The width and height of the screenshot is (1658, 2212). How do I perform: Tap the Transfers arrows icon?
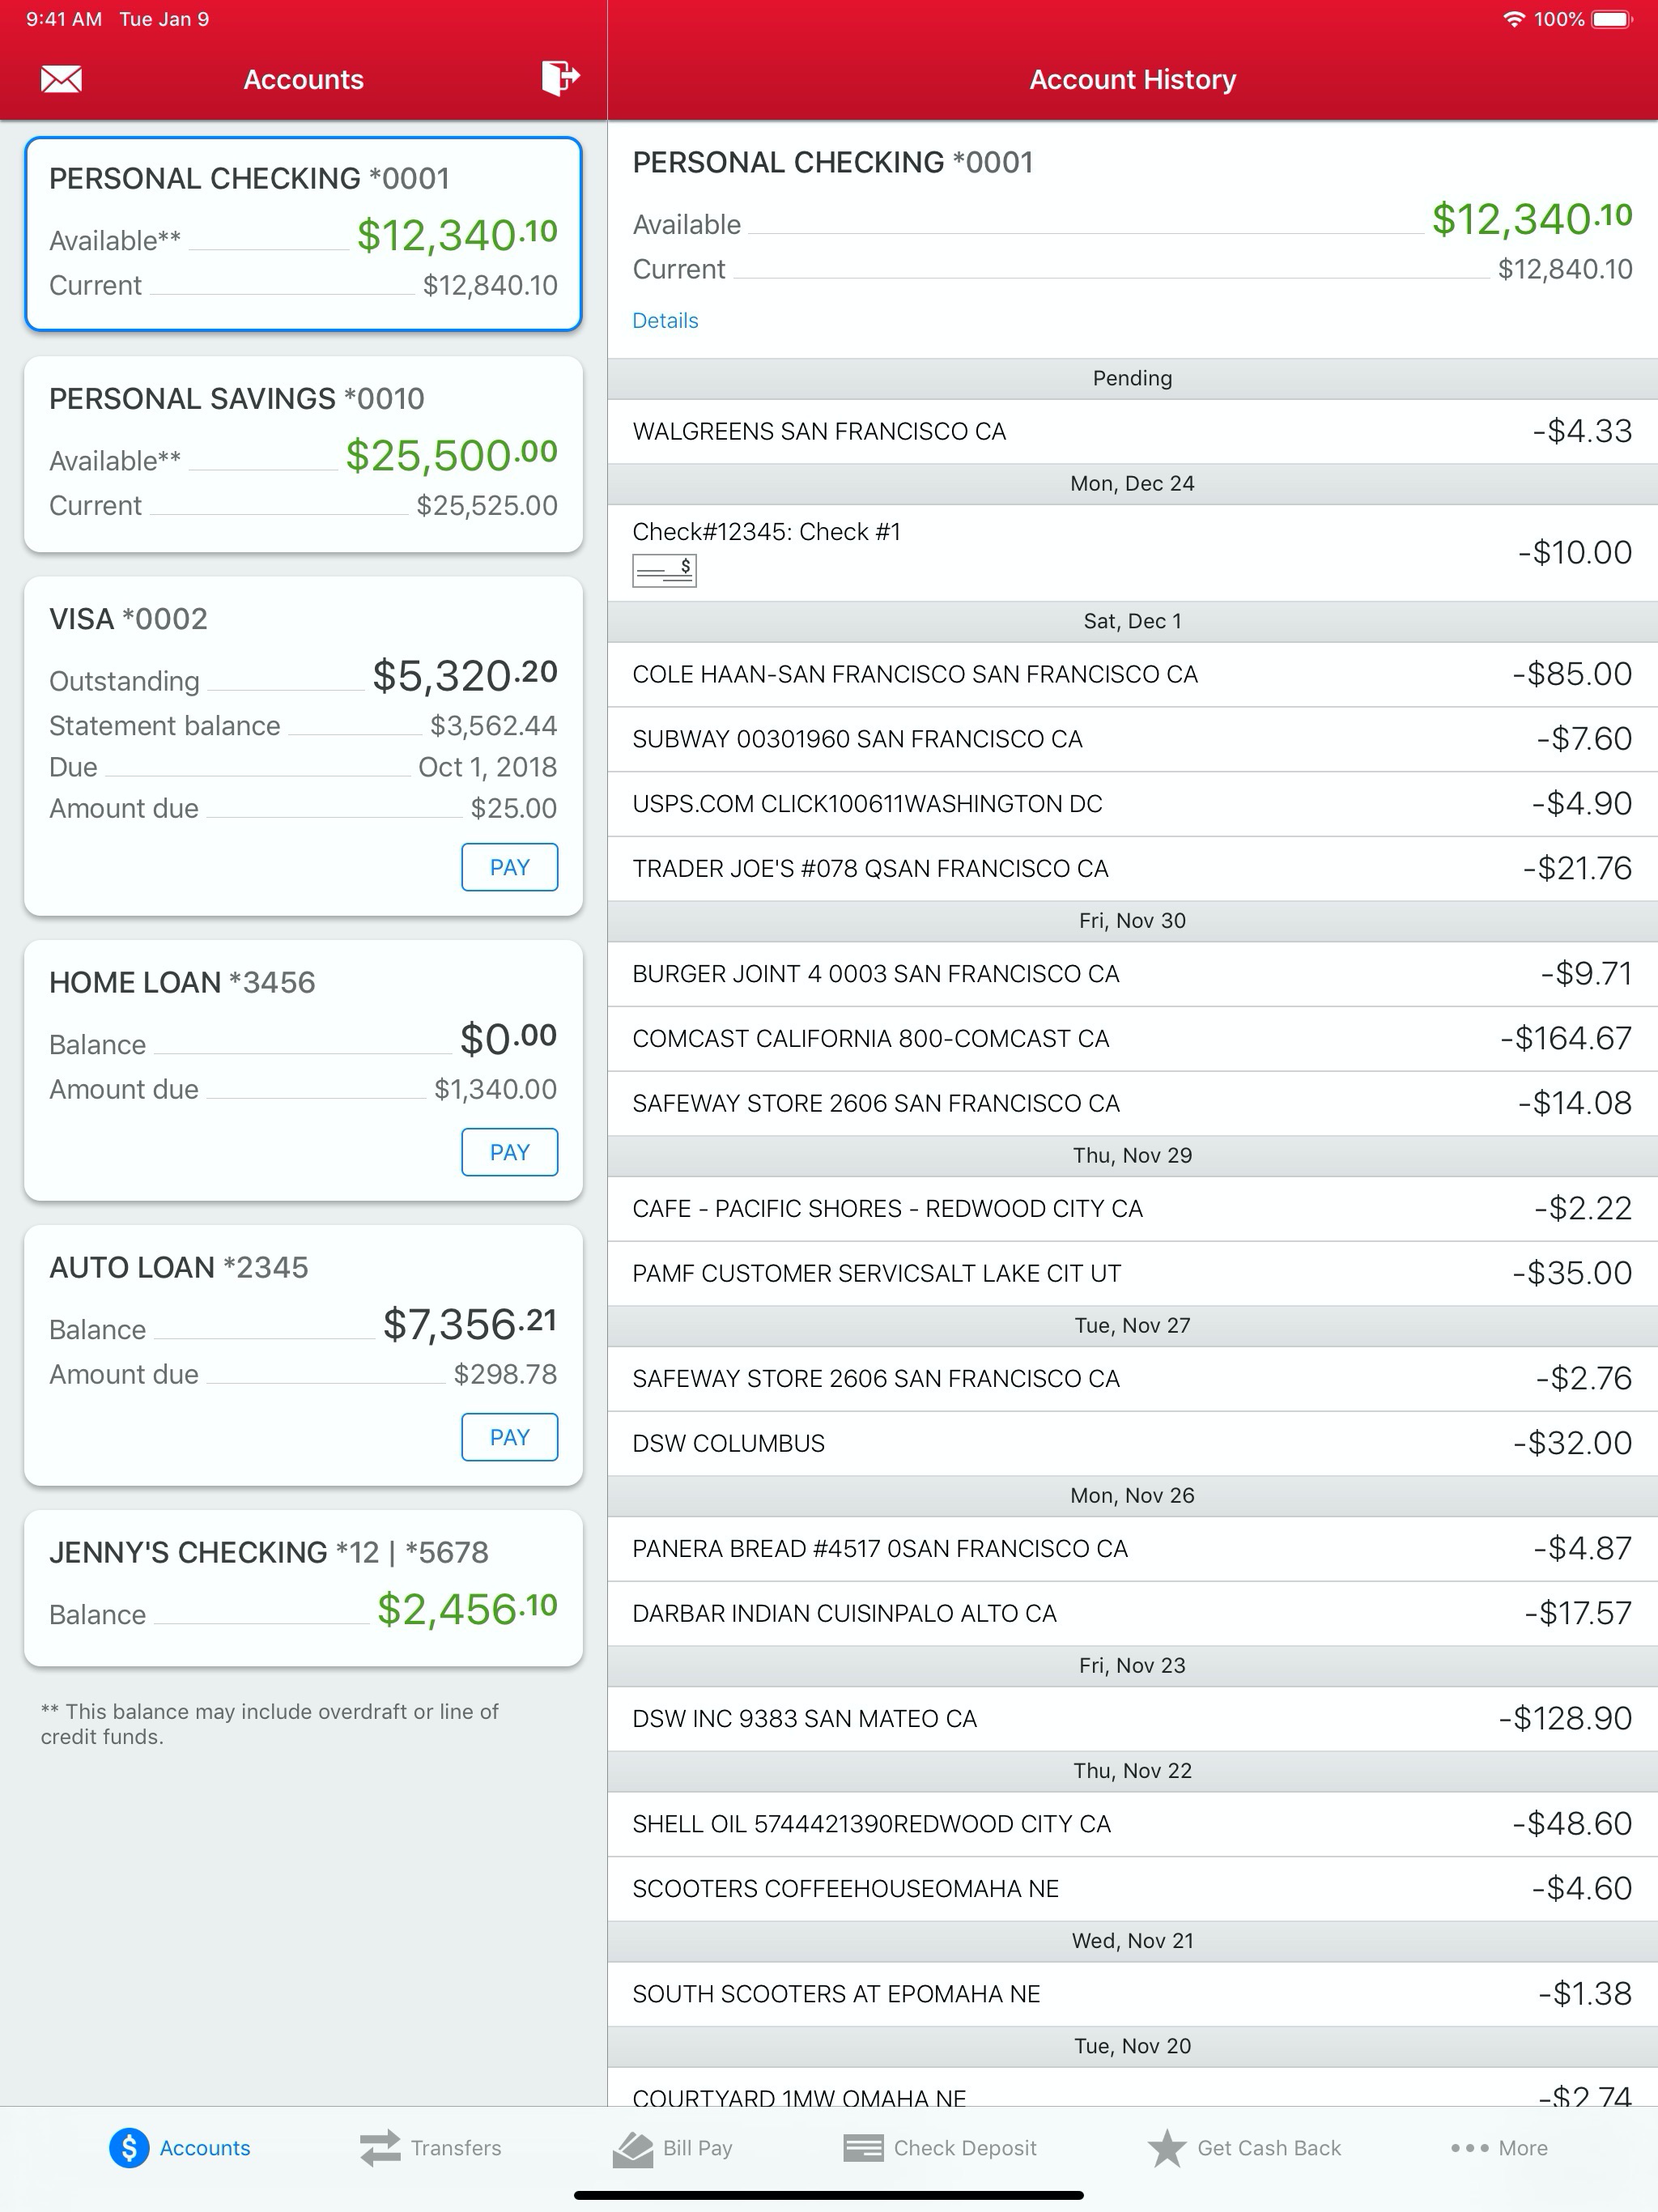tap(380, 2147)
